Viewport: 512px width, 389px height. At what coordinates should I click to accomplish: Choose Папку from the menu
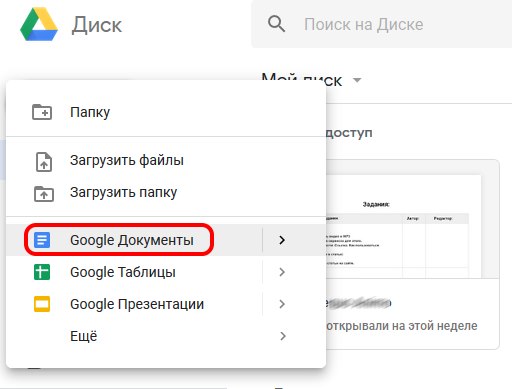tap(166, 112)
